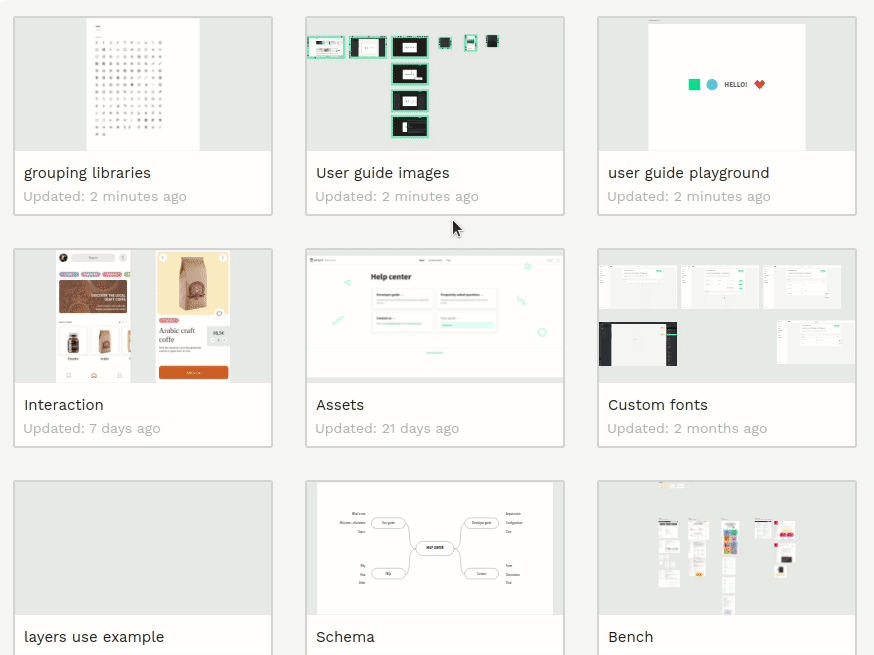Click the 'User guide images' title text

[383, 173]
